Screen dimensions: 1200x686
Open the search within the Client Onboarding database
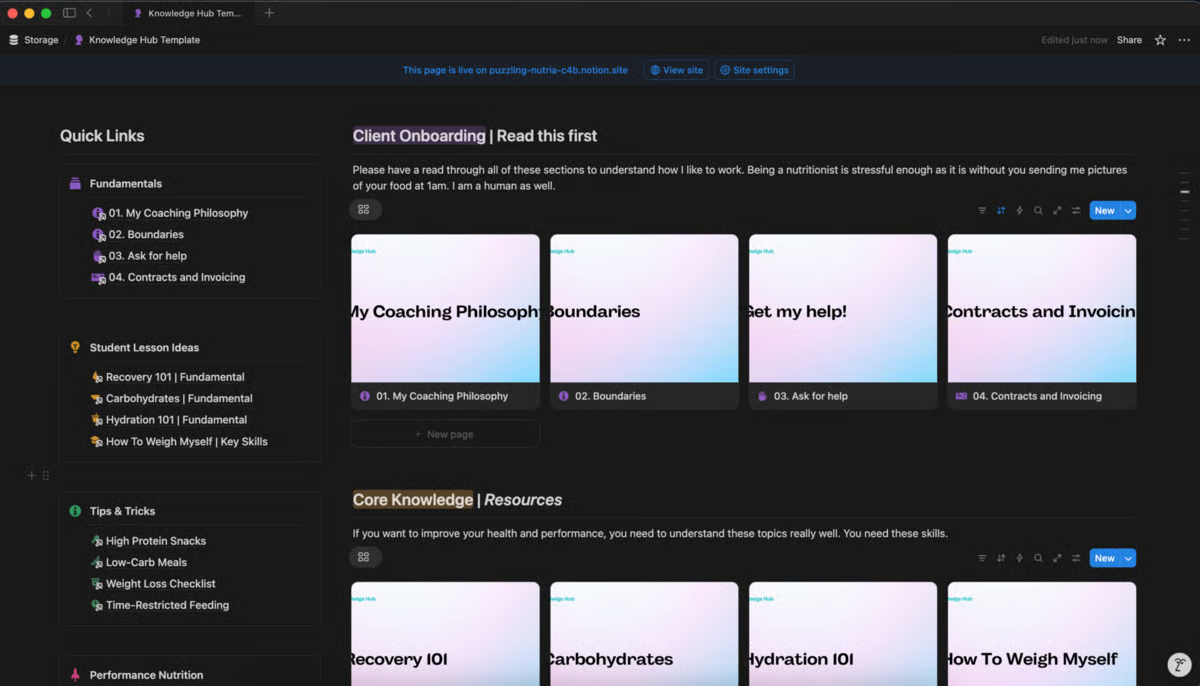pos(1038,210)
